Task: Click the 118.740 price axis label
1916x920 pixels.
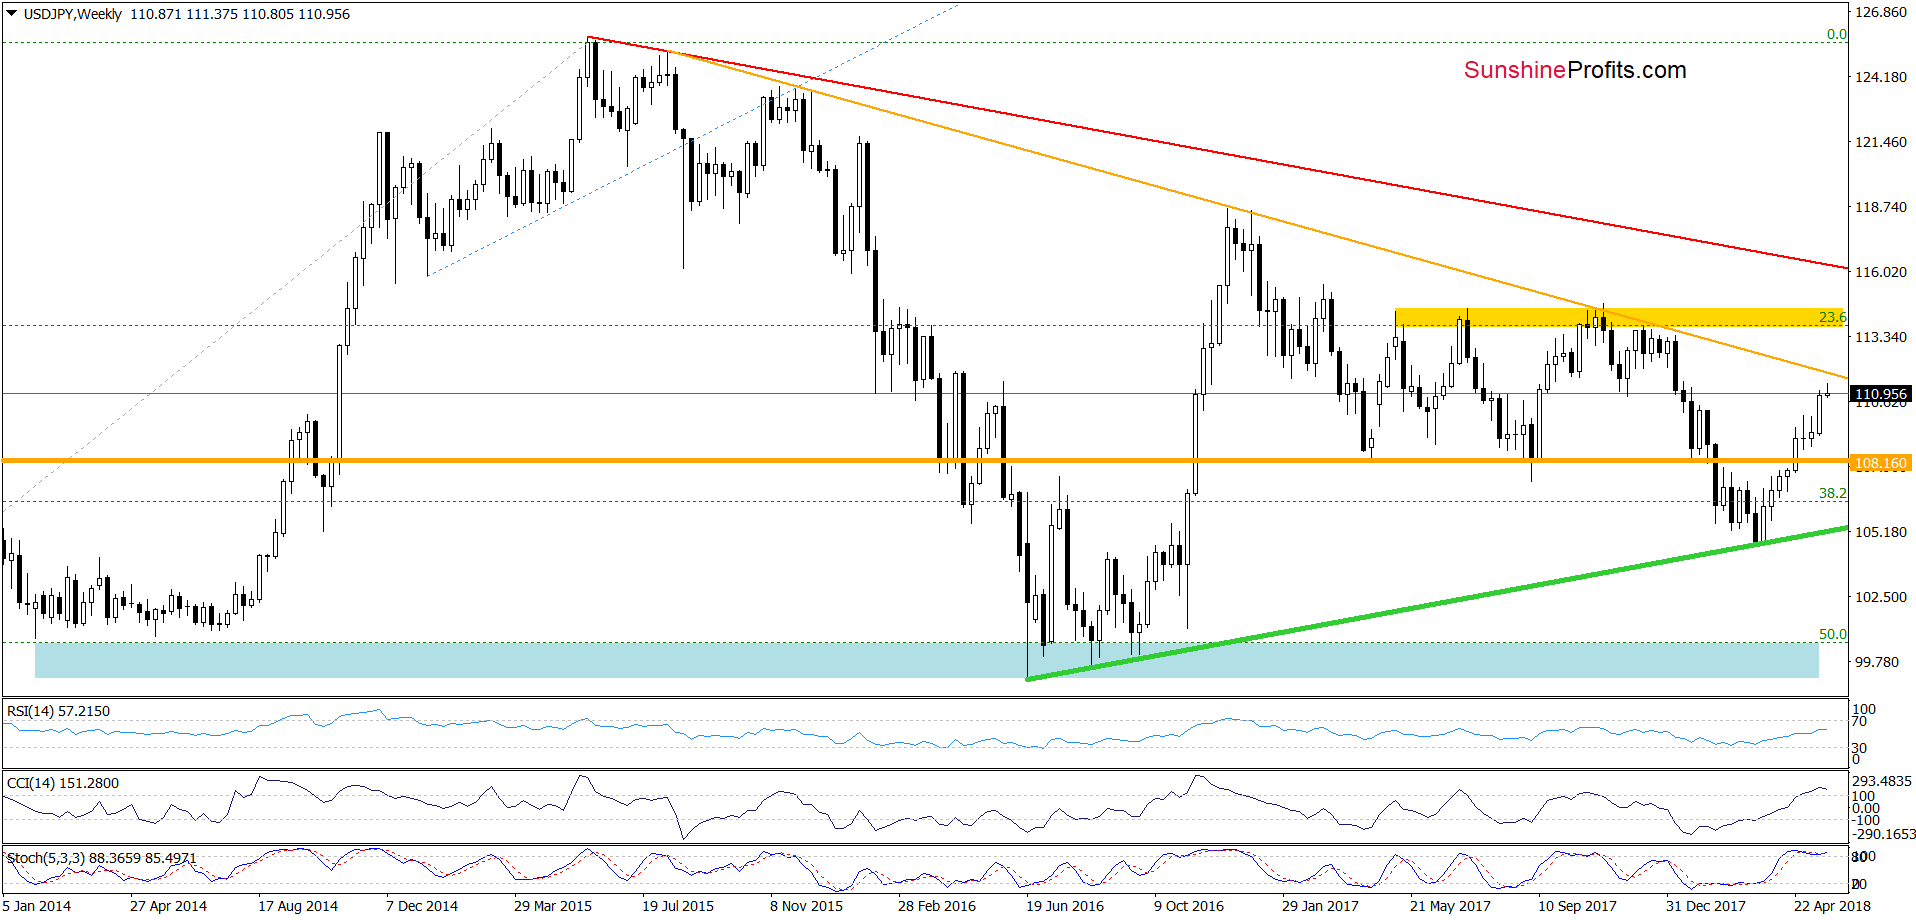Action: coord(1881,207)
